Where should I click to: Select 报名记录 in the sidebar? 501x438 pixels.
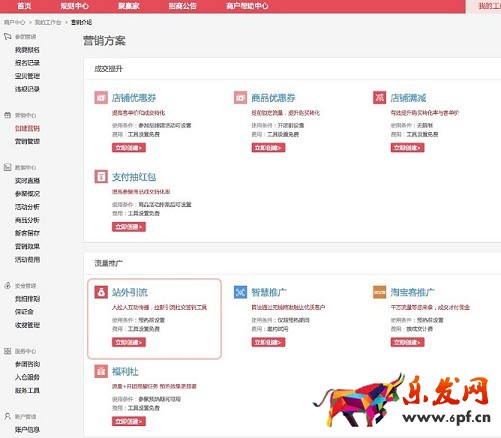click(x=27, y=63)
